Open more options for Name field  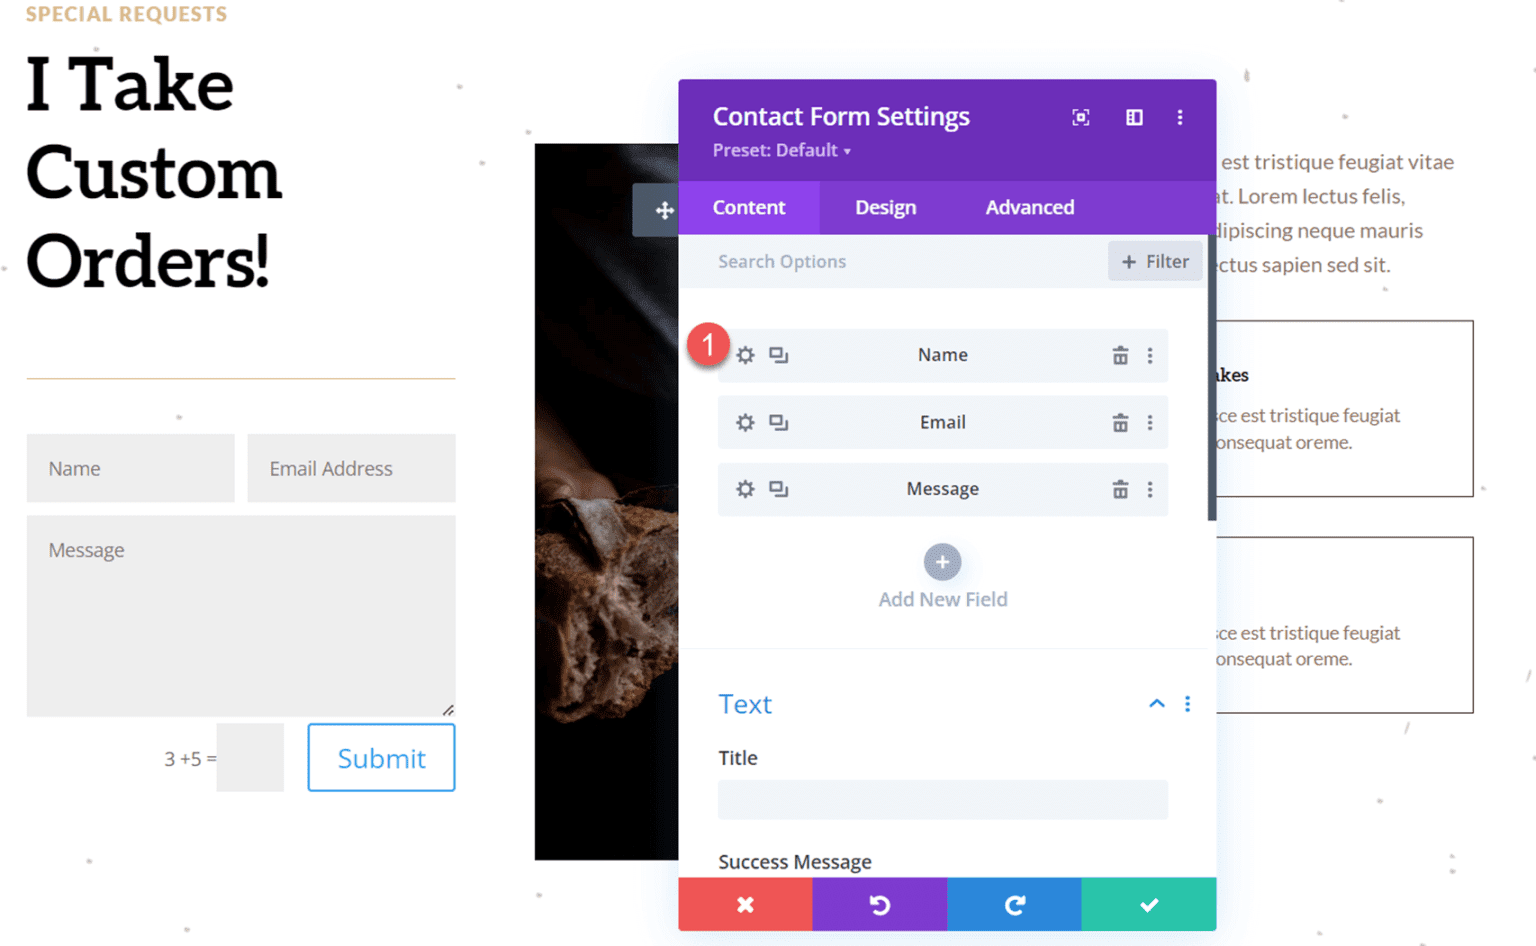tap(1150, 355)
